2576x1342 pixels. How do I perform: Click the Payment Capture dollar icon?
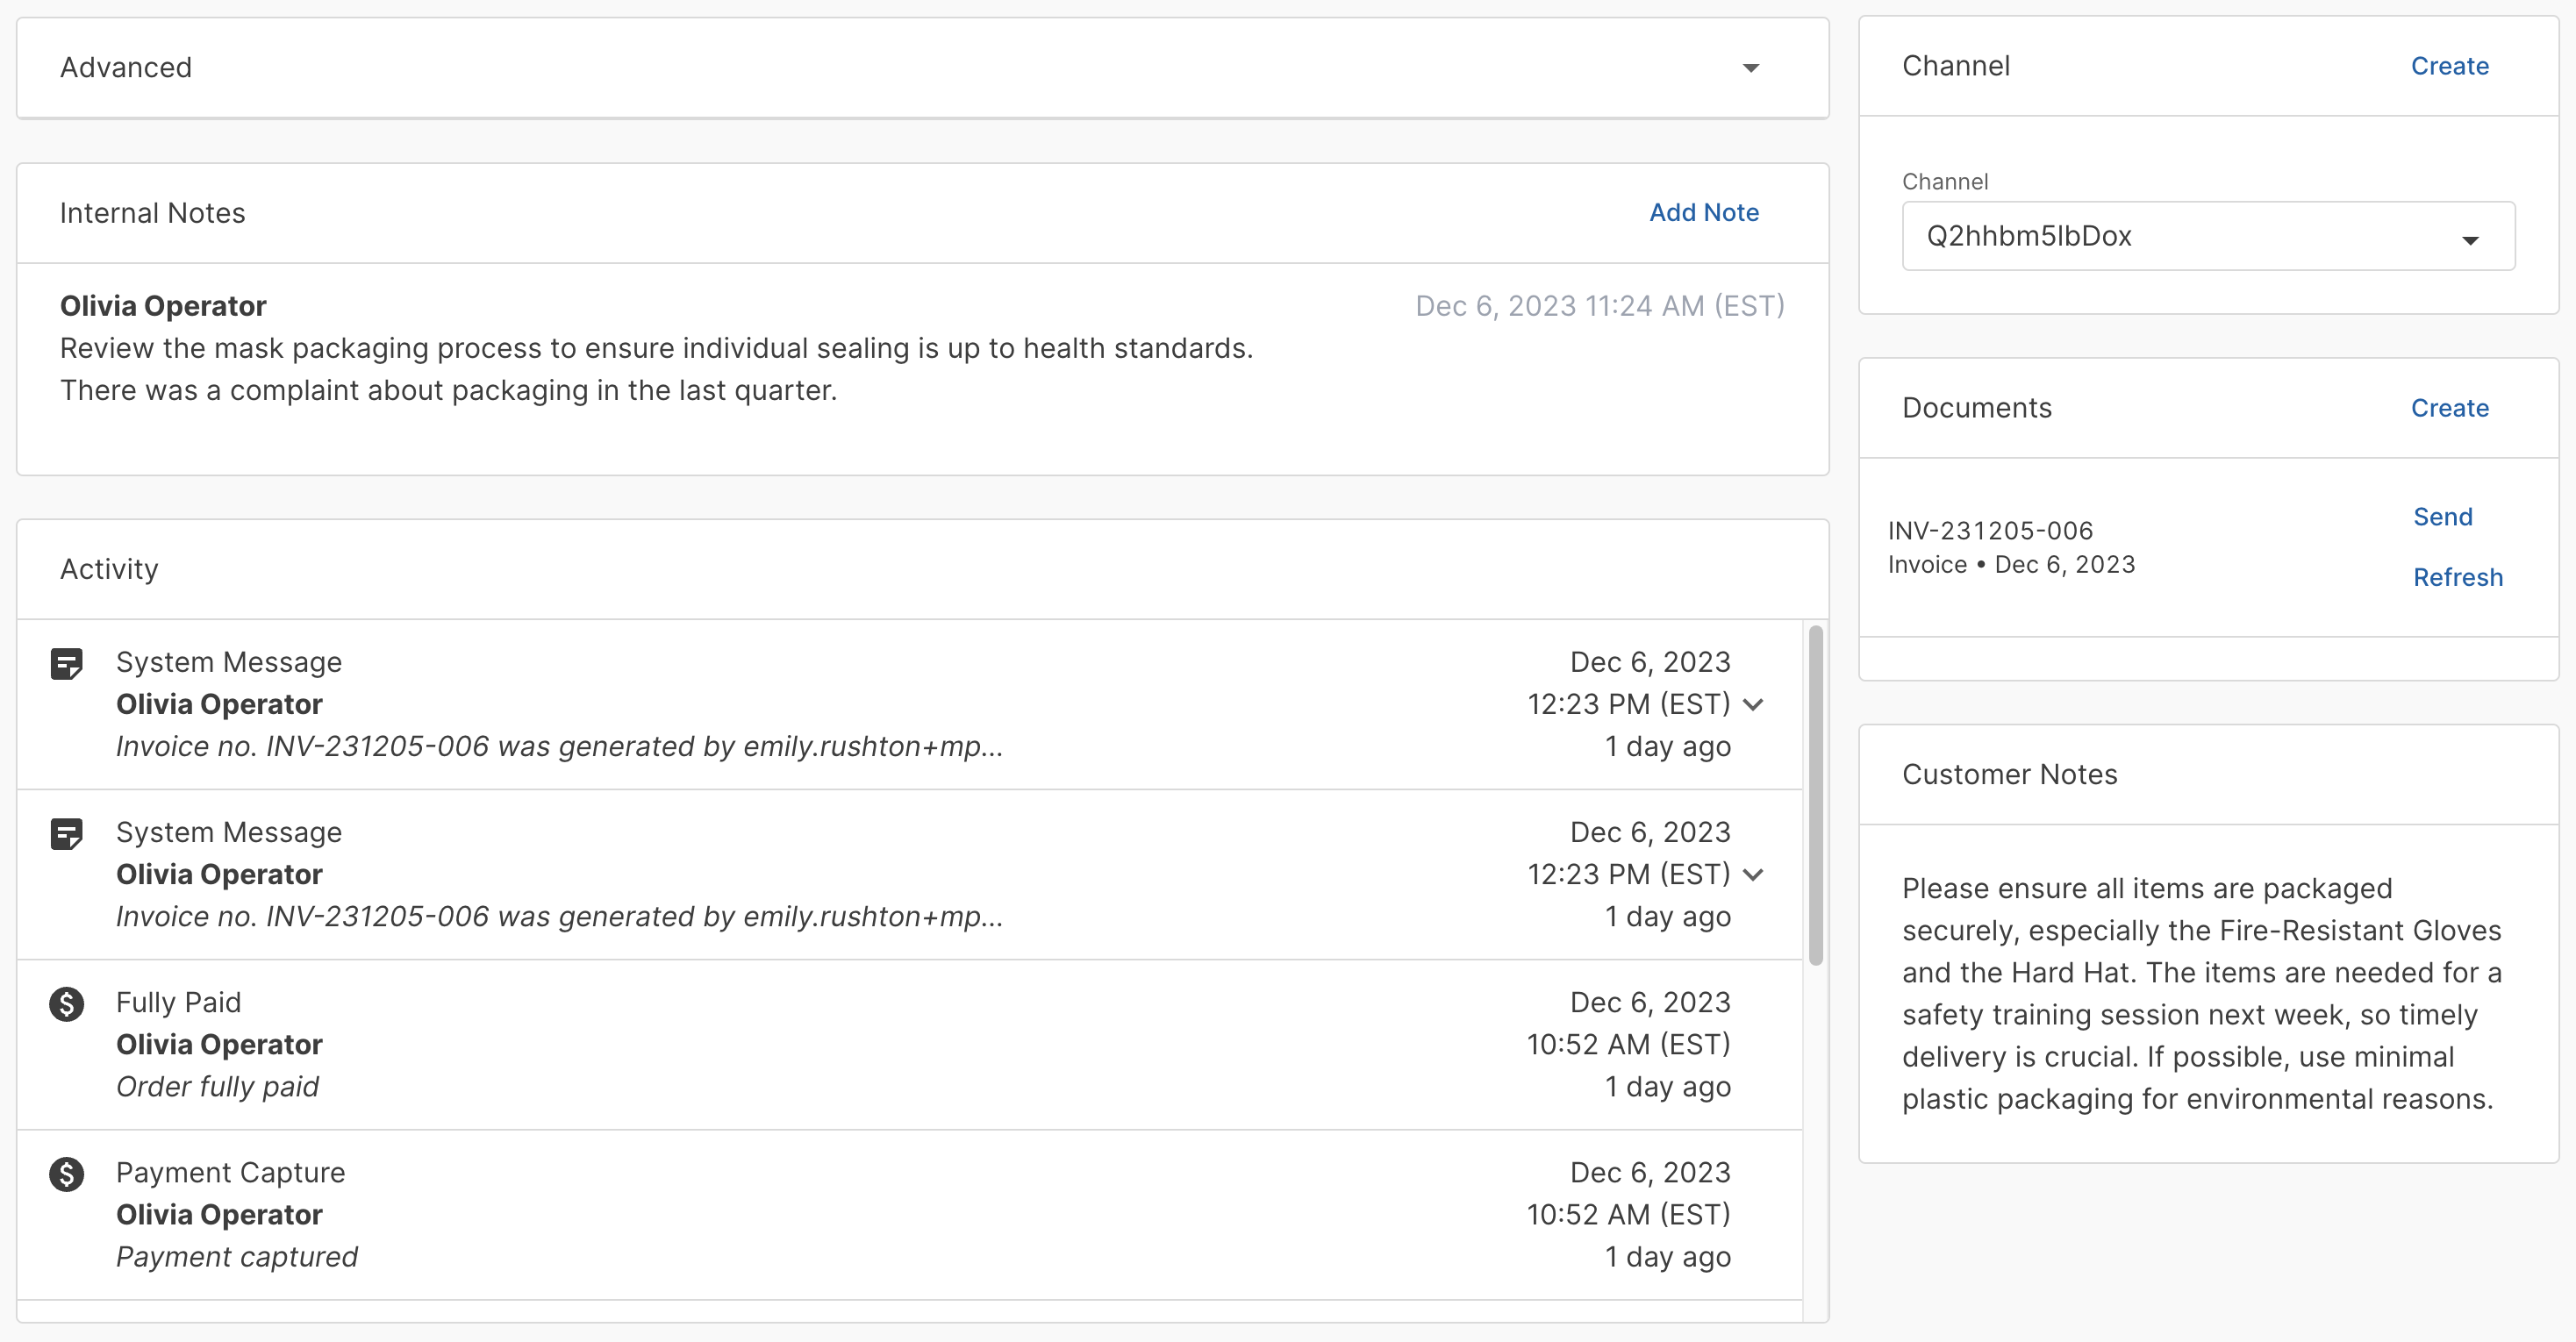(x=67, y=1173)
